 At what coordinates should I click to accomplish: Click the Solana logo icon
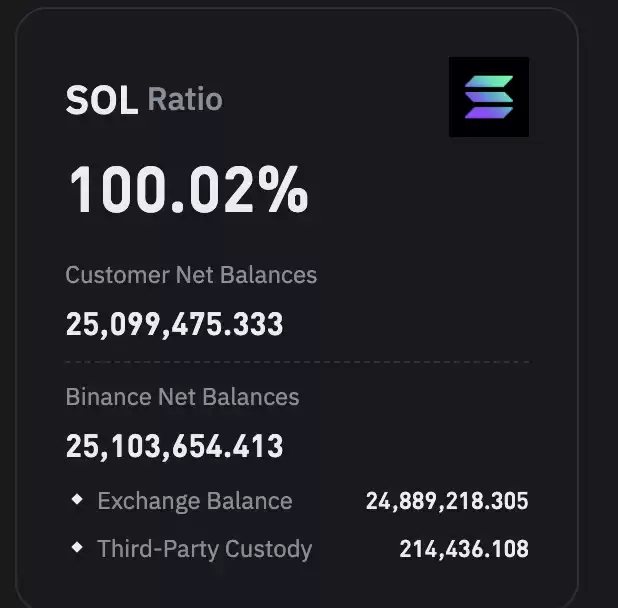(489, 97)
